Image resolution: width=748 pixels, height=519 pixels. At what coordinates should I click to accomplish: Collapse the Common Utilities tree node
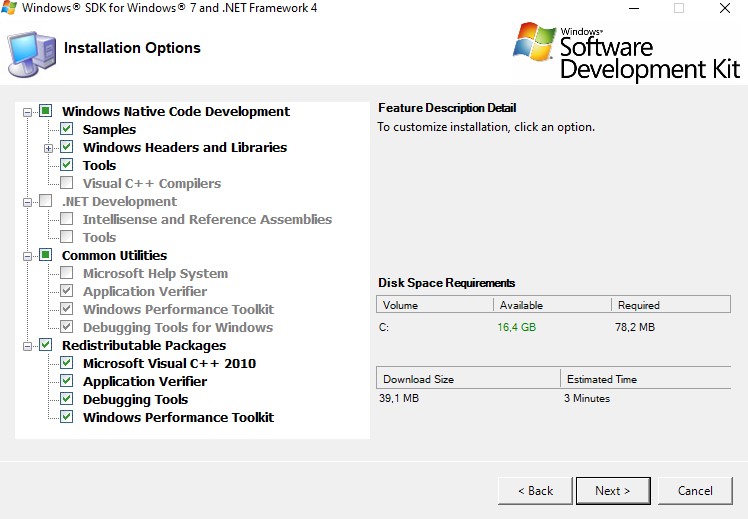pos(27,257)
